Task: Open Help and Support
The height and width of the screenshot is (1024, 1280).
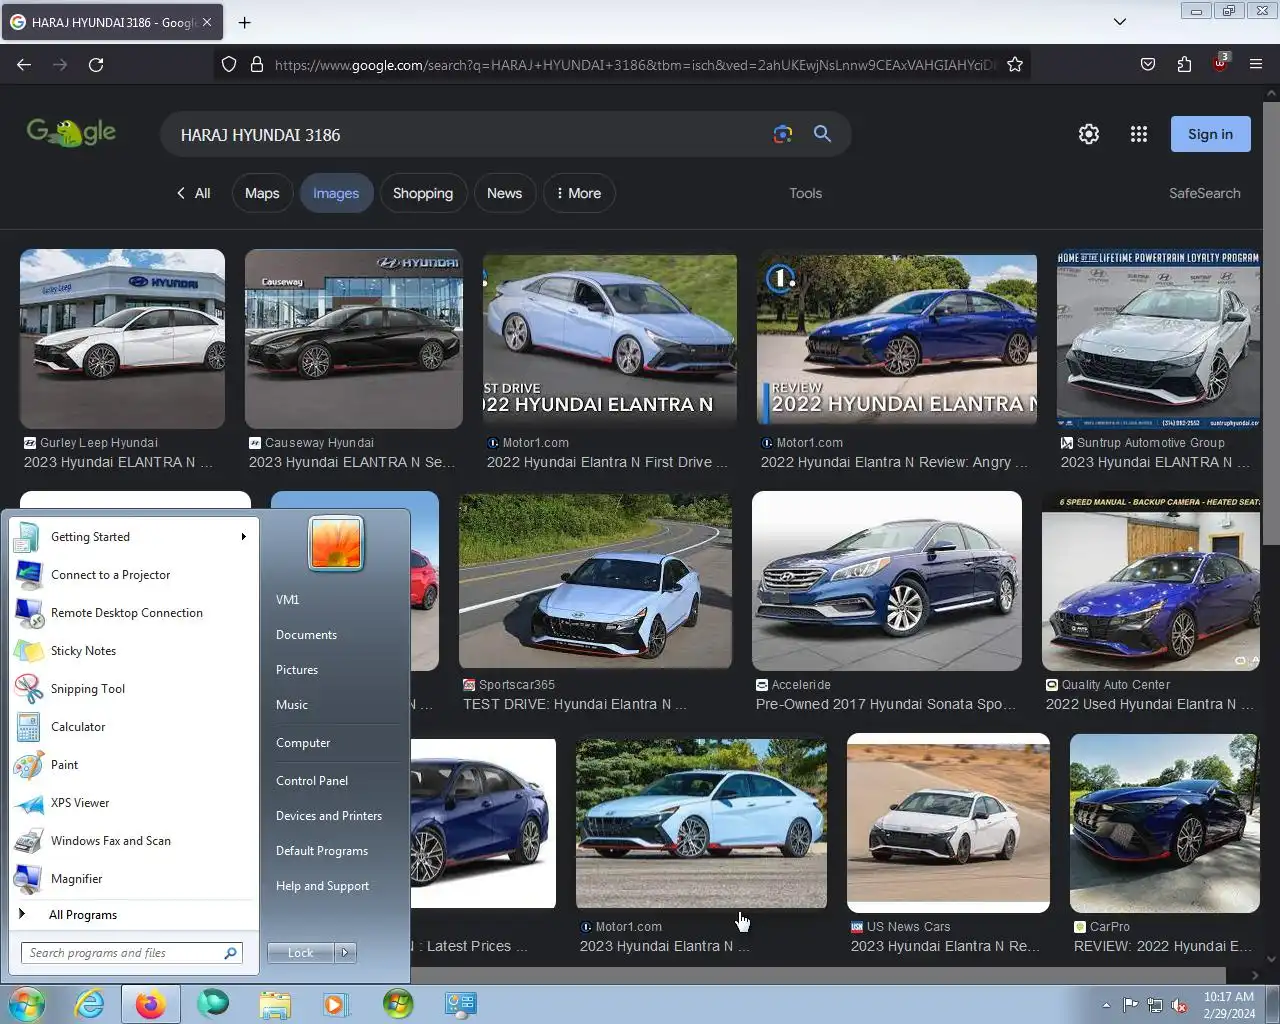Action: click(x=335, y=886)
